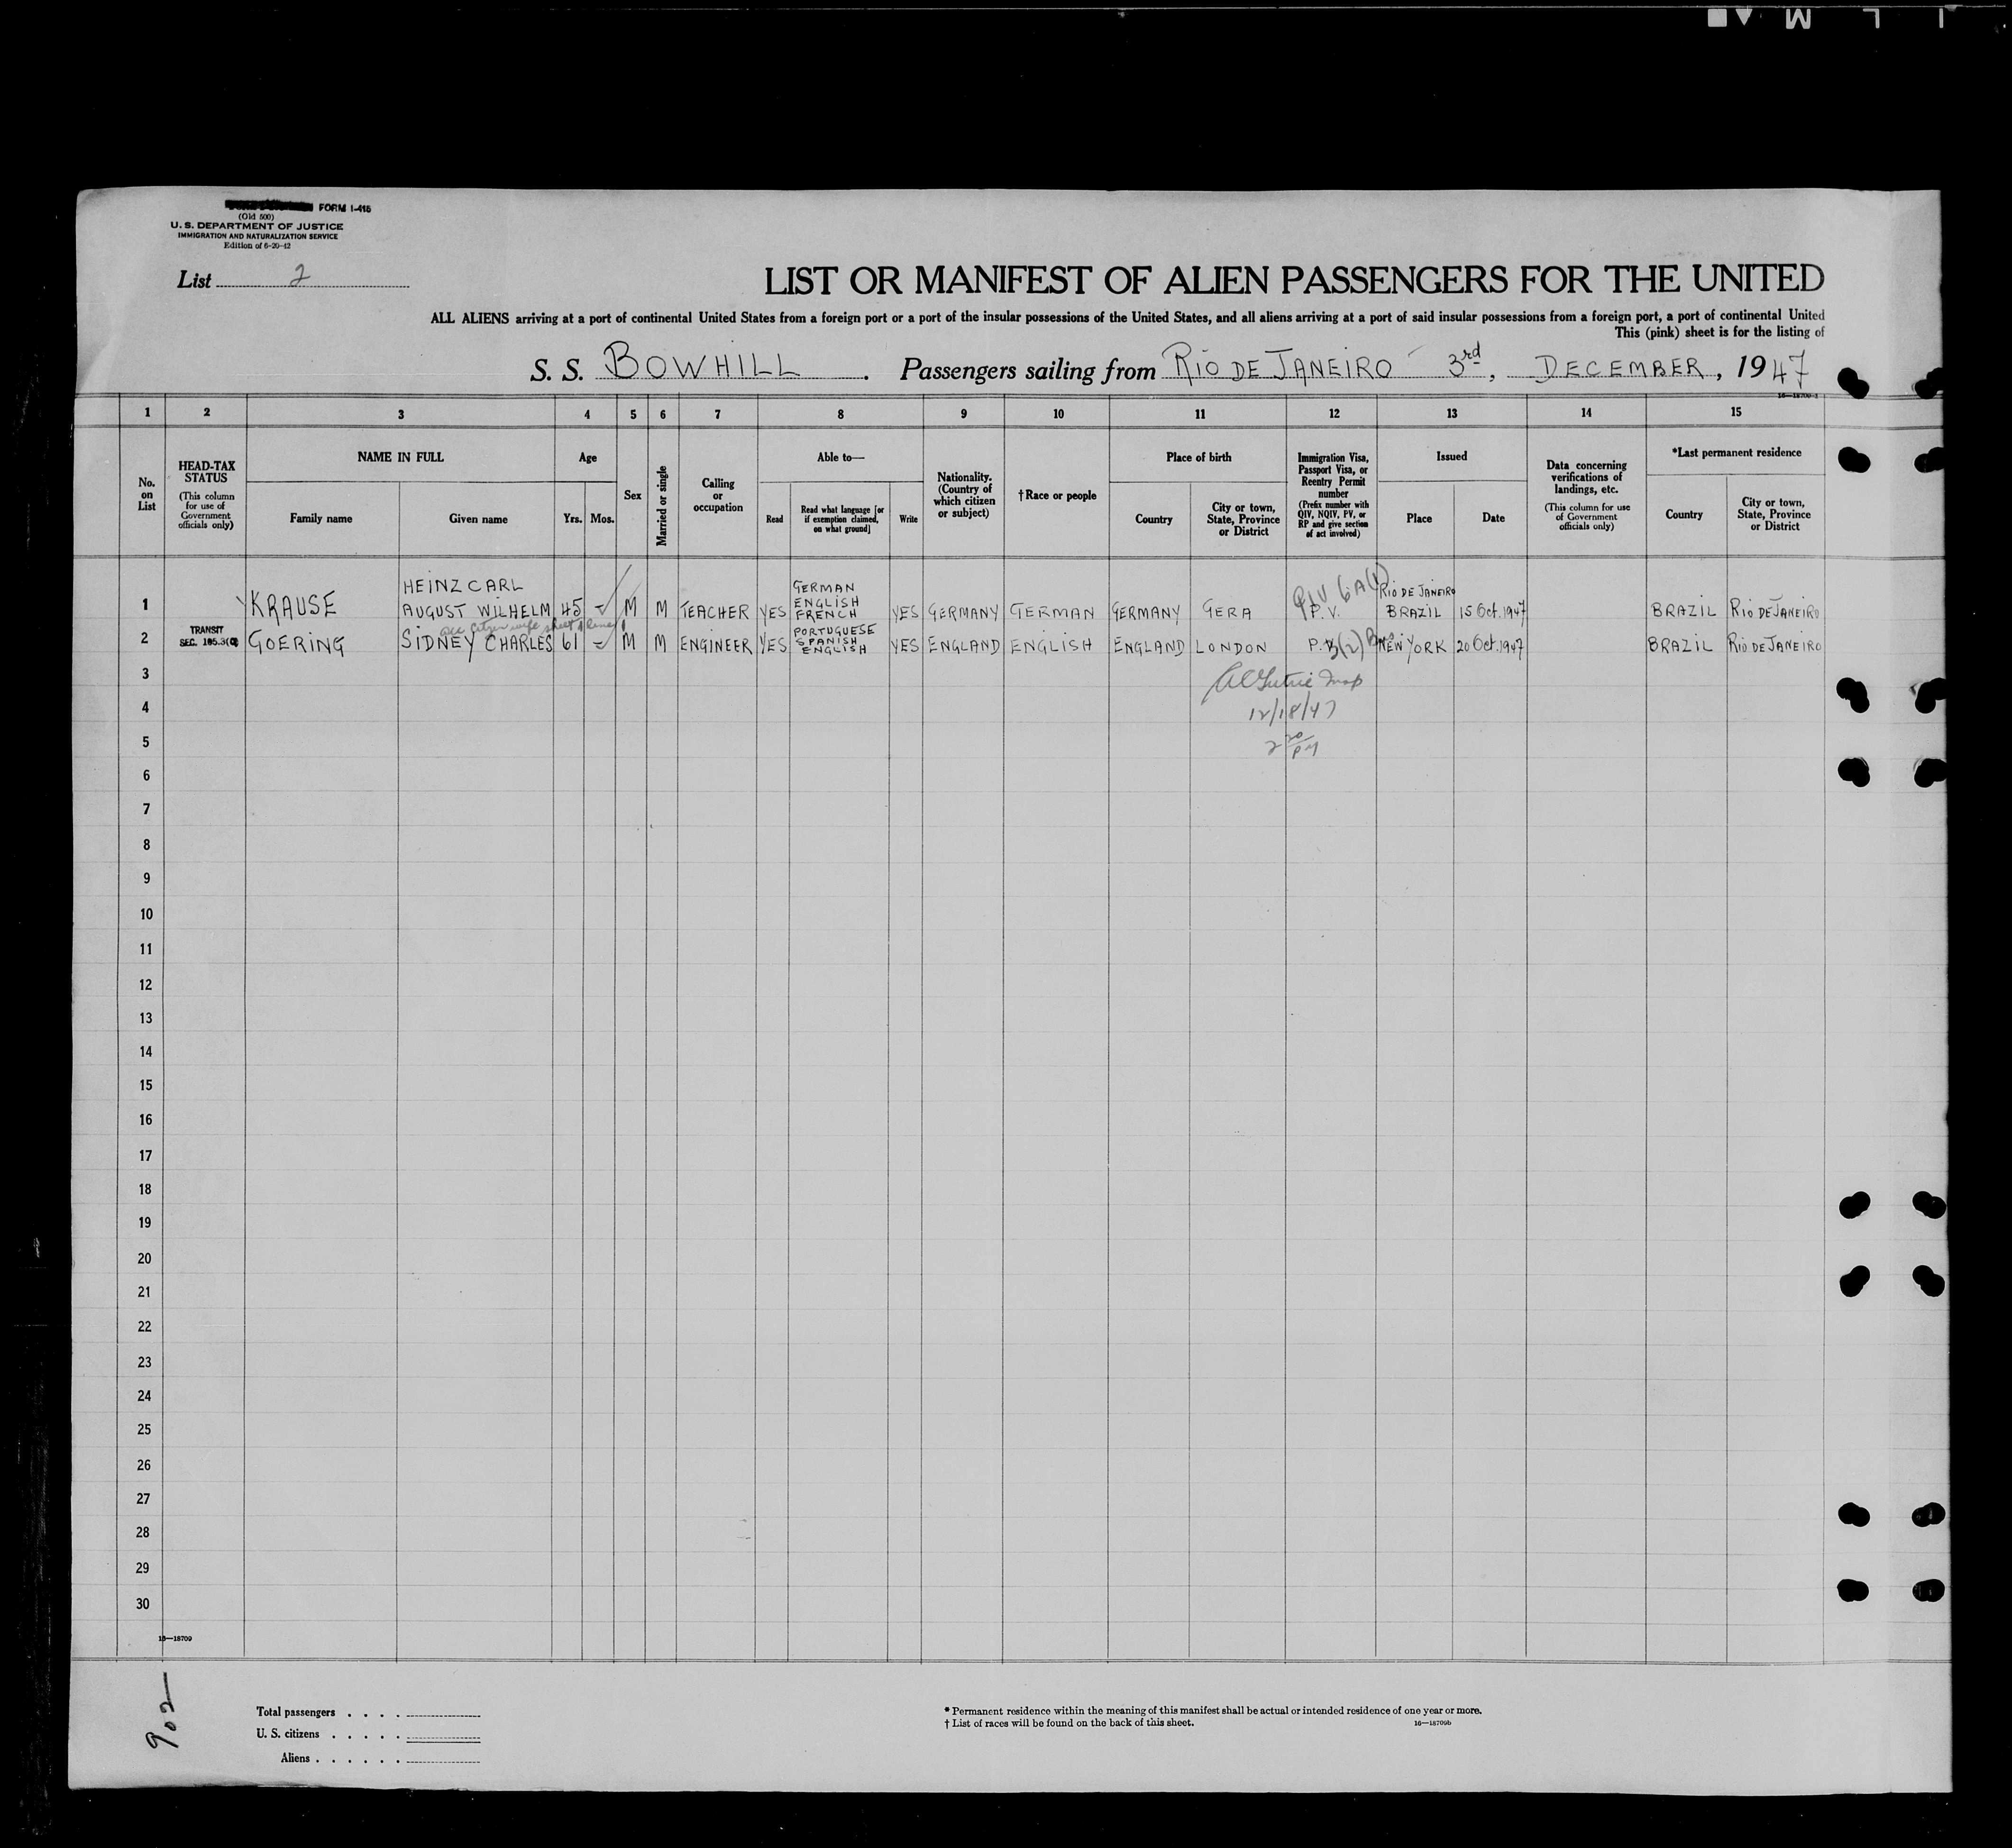Click row number 15 in list

pyautogui.click(x=145, y=1085)
